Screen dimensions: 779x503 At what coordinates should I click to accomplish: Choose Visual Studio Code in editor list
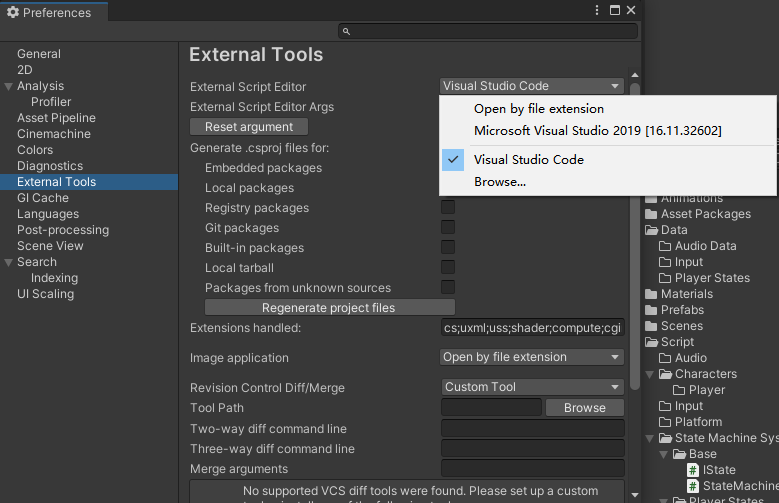pyautogui.click(x=608, y=160)
